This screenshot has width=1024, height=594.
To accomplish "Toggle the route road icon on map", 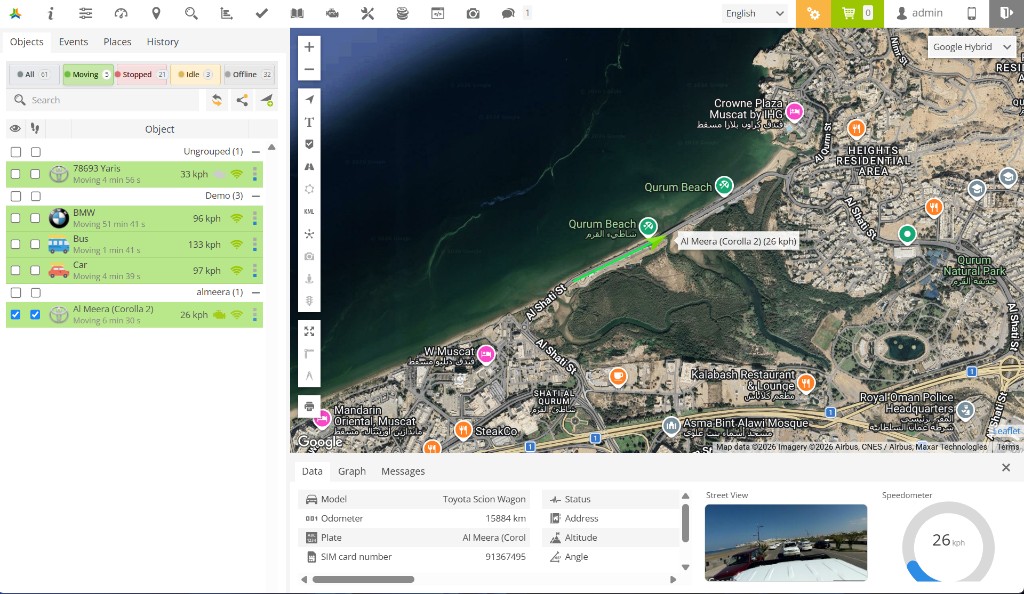I will click(310, 167).
